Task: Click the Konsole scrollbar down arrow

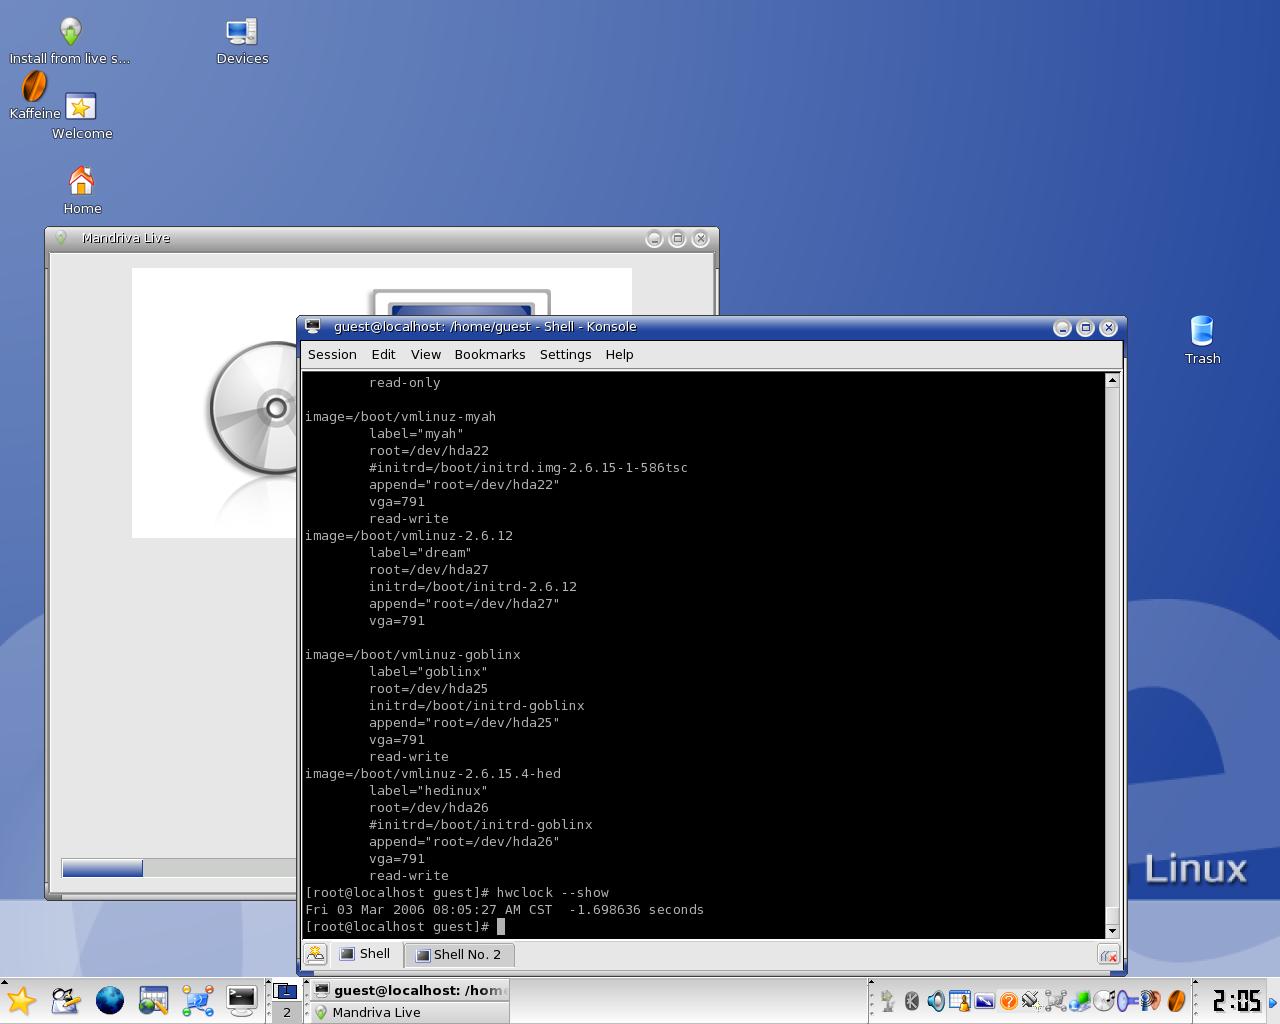Action: [x=1112, y=932]
